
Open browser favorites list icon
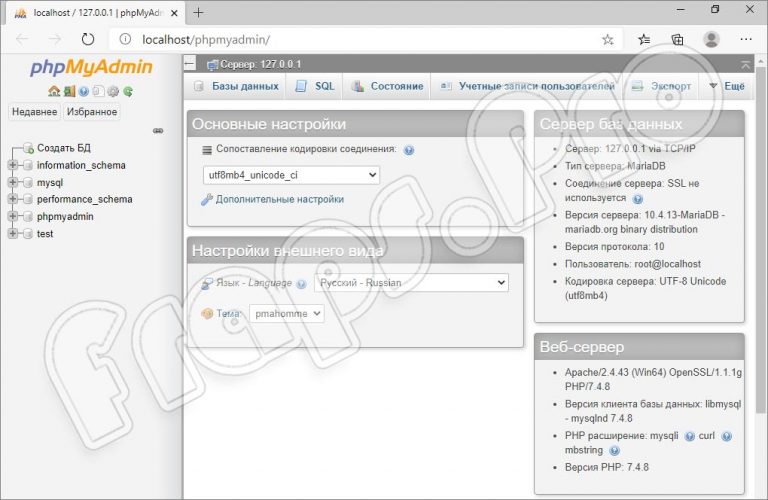click(x=644, y=40)
